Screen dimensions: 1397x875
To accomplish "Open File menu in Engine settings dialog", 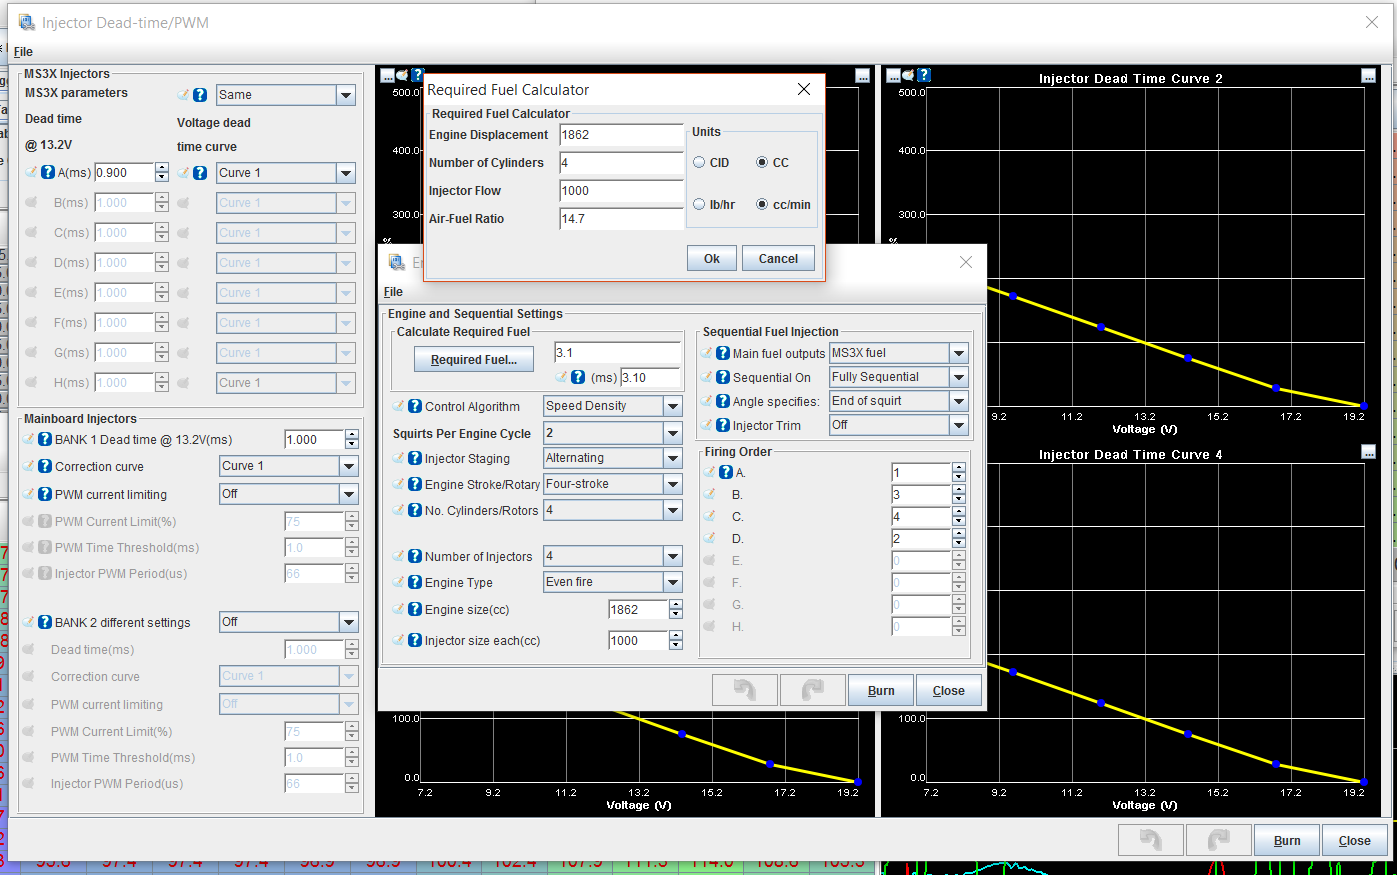I will click(x=393, y=292).
